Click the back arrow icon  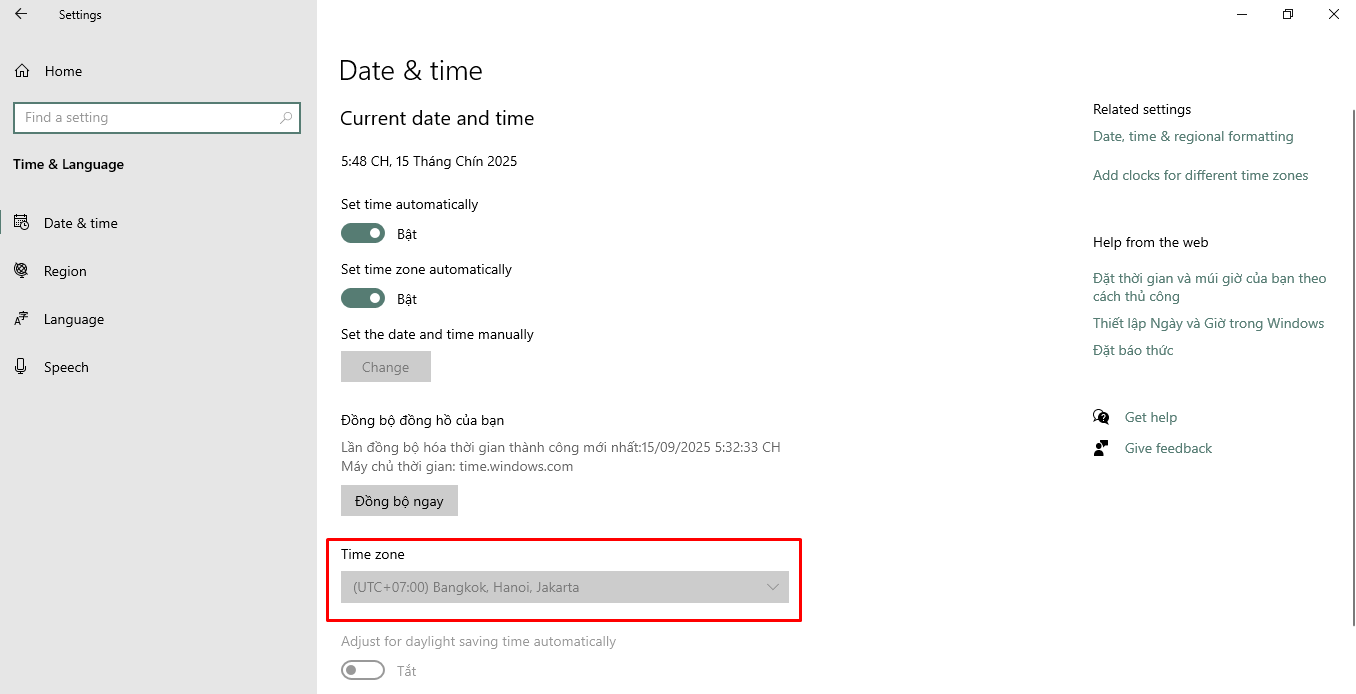click(21, 14)
